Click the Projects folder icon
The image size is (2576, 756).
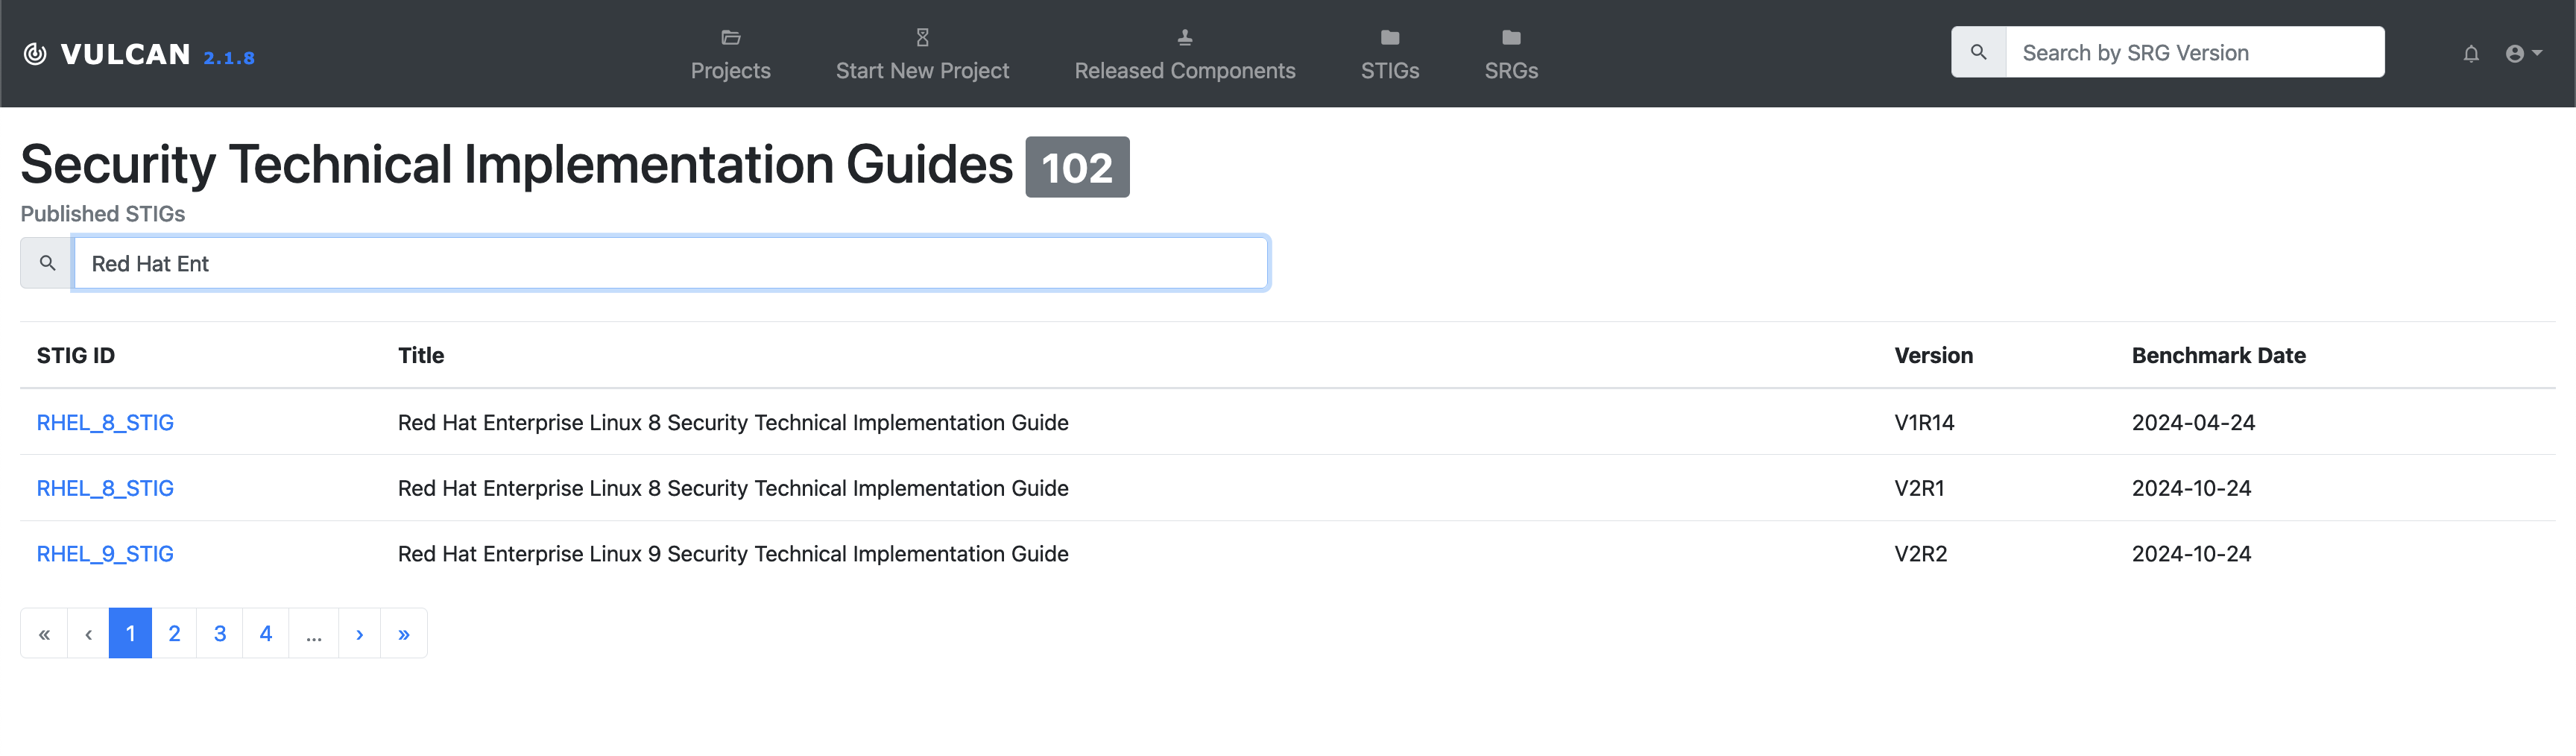730,38
